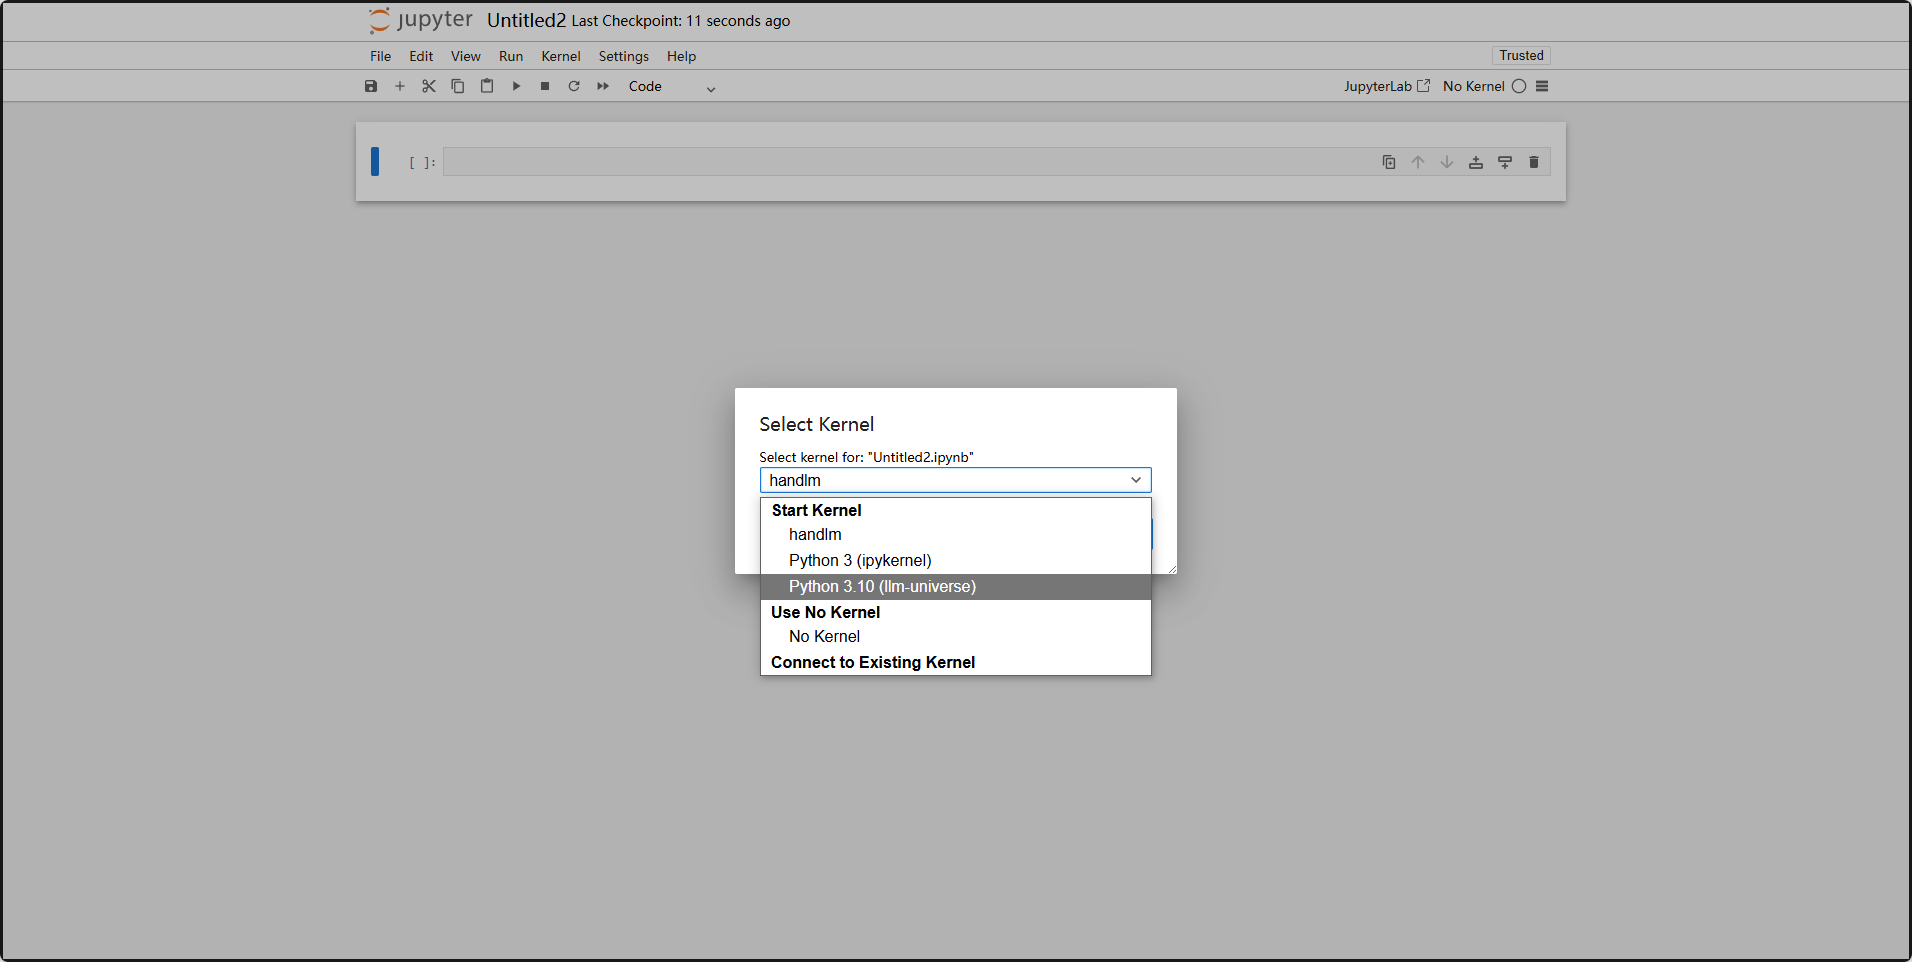Choose the Python 3.10 (llm-universe) kernel

point(955,587)
